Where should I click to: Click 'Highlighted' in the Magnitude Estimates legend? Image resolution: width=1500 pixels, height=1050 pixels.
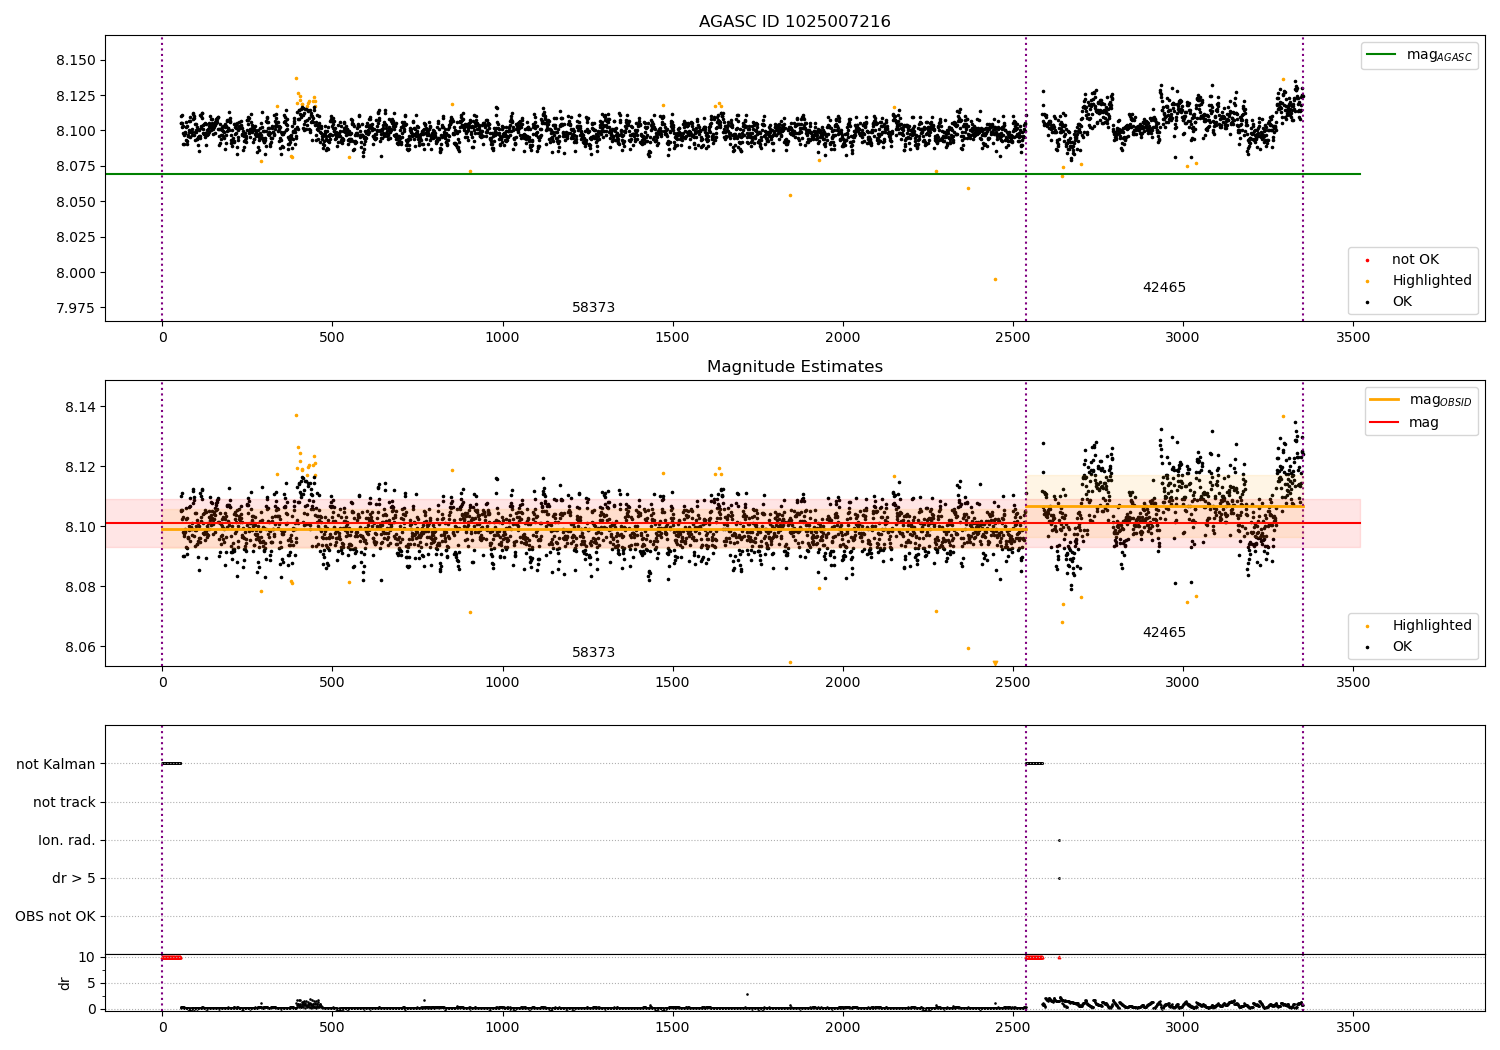(x=1418, y=626)
